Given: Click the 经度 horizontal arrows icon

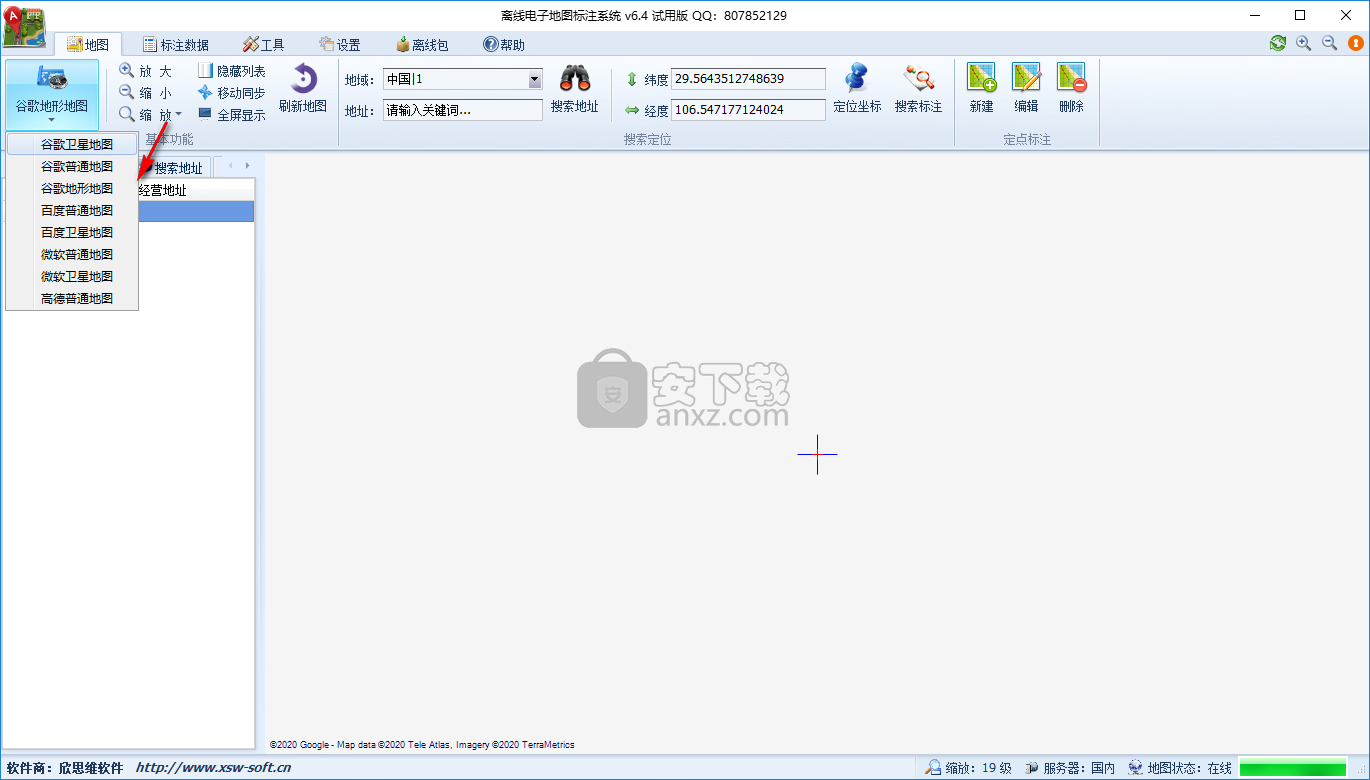Looking at the screenshot, I should tap(632, 110).
